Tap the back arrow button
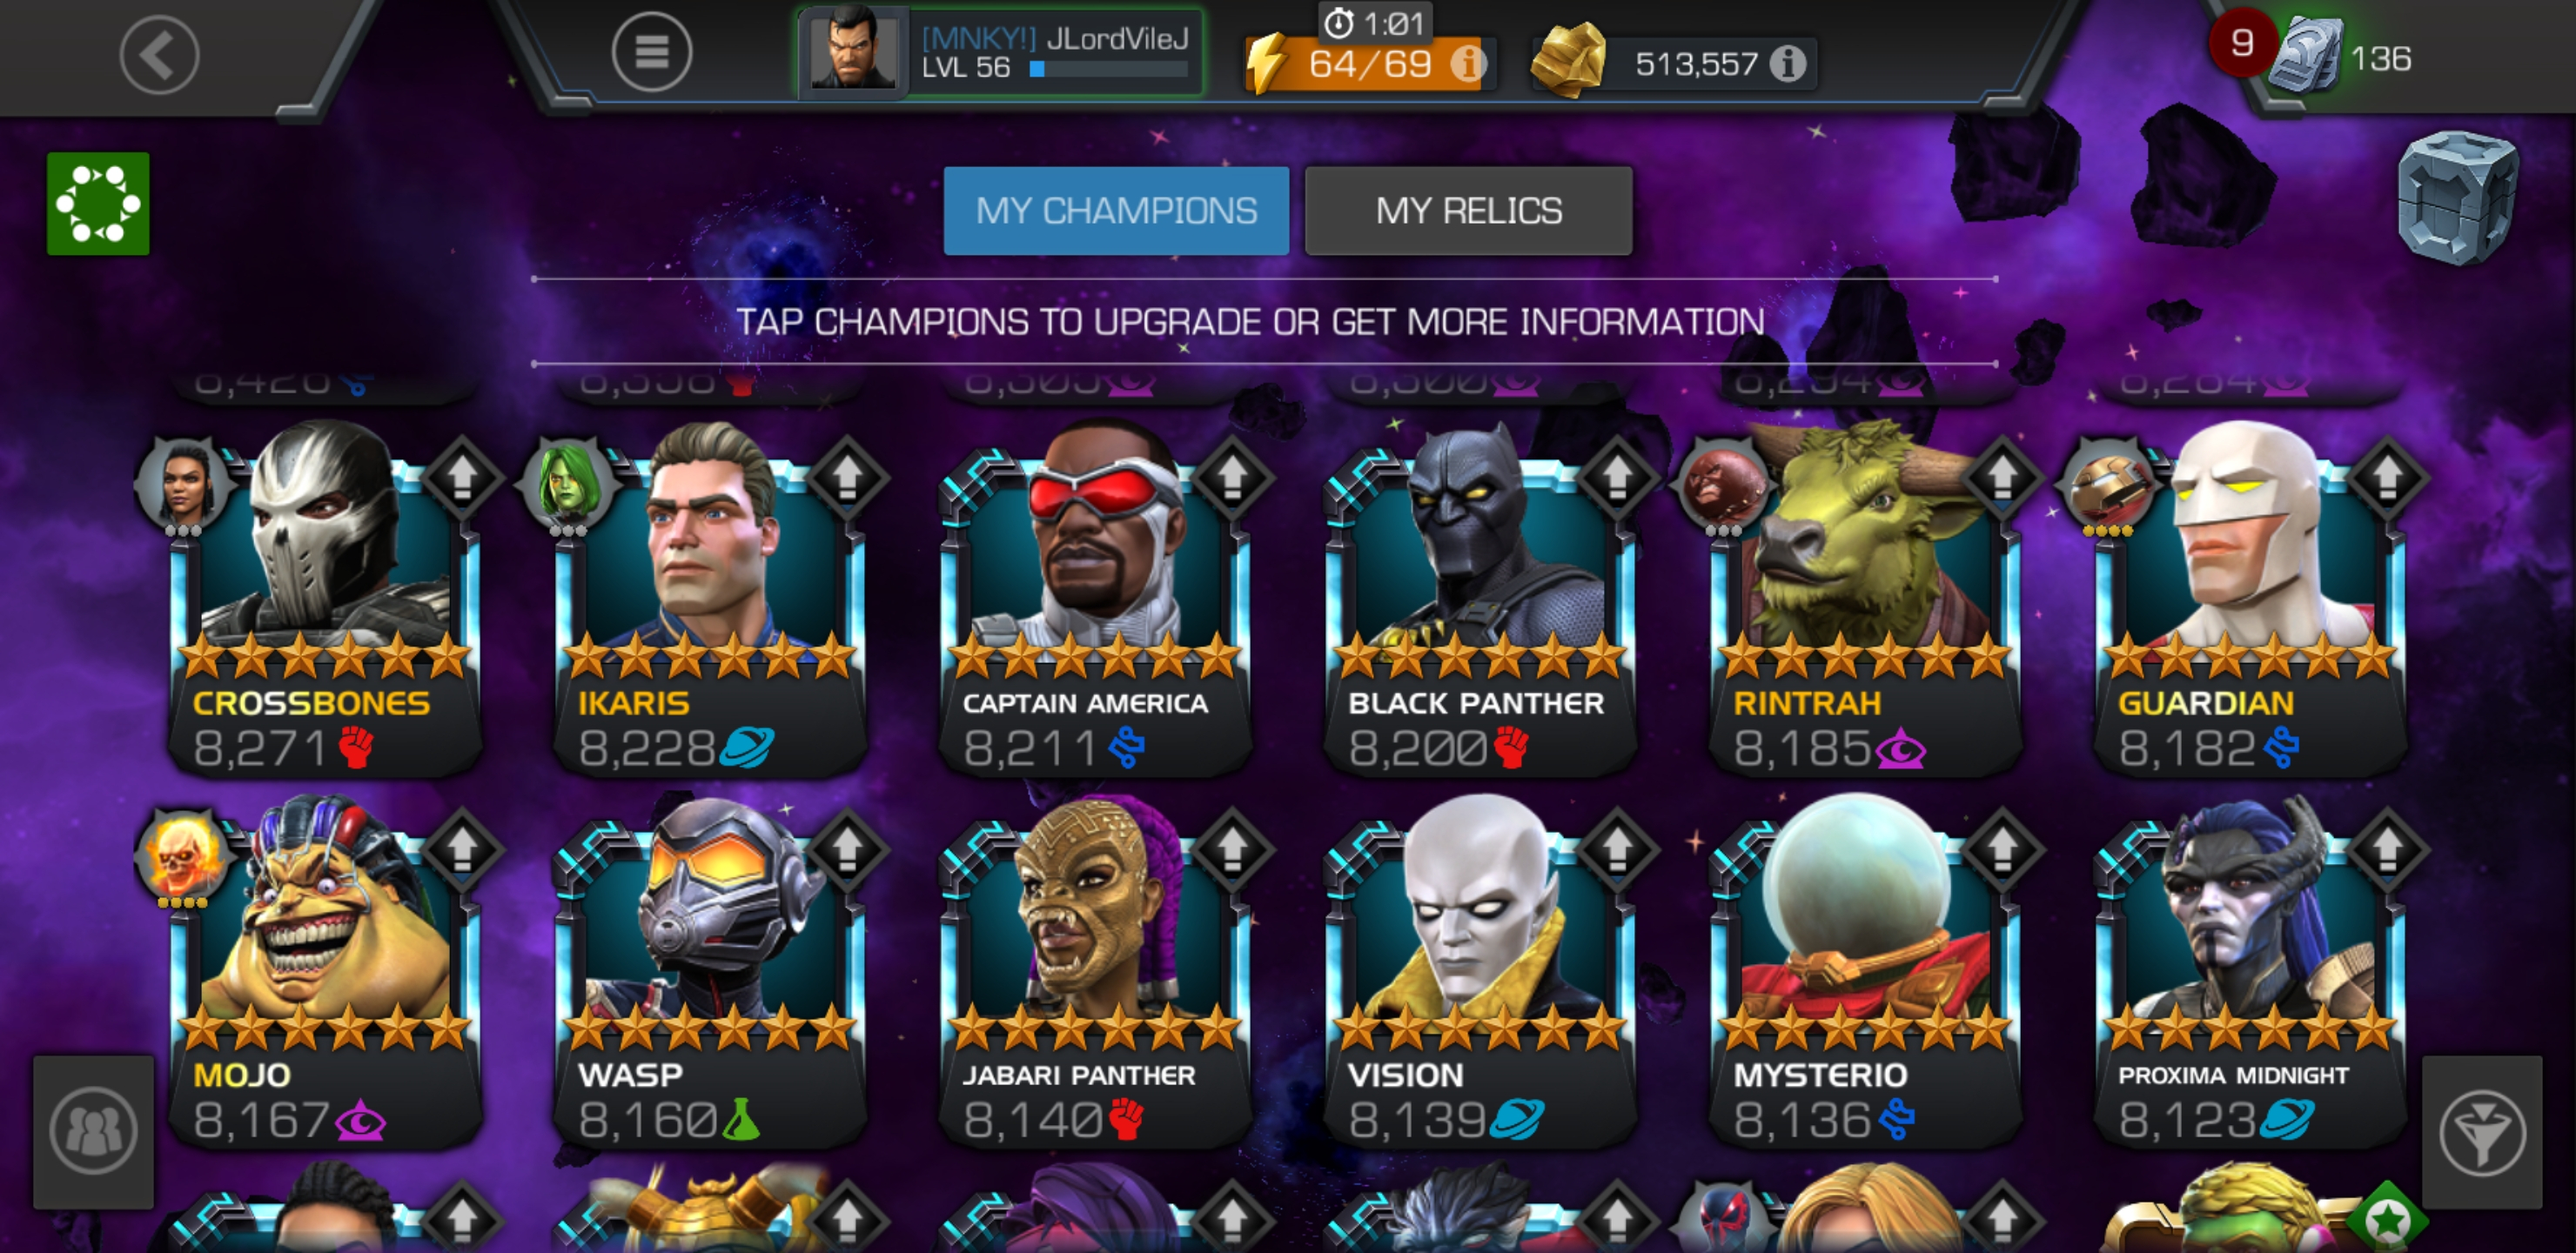Screen dimensions: 2576x1253 (x=159, y=55)
